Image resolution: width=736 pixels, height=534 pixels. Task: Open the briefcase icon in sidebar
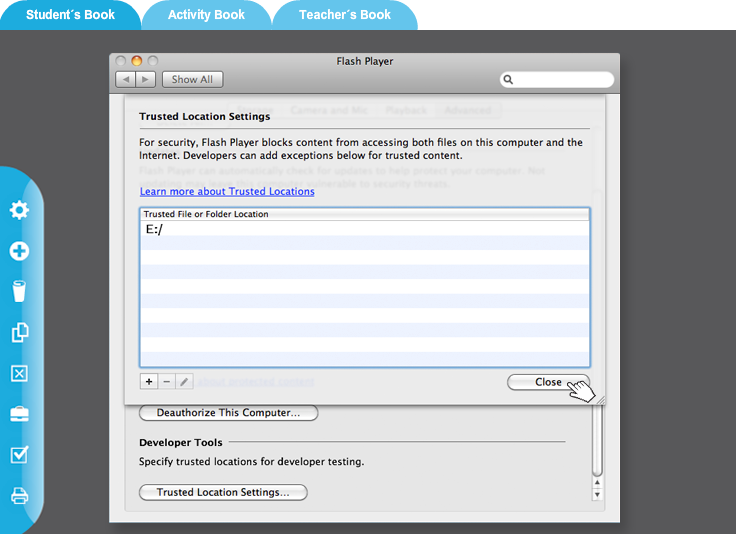(x=19, y=414)
